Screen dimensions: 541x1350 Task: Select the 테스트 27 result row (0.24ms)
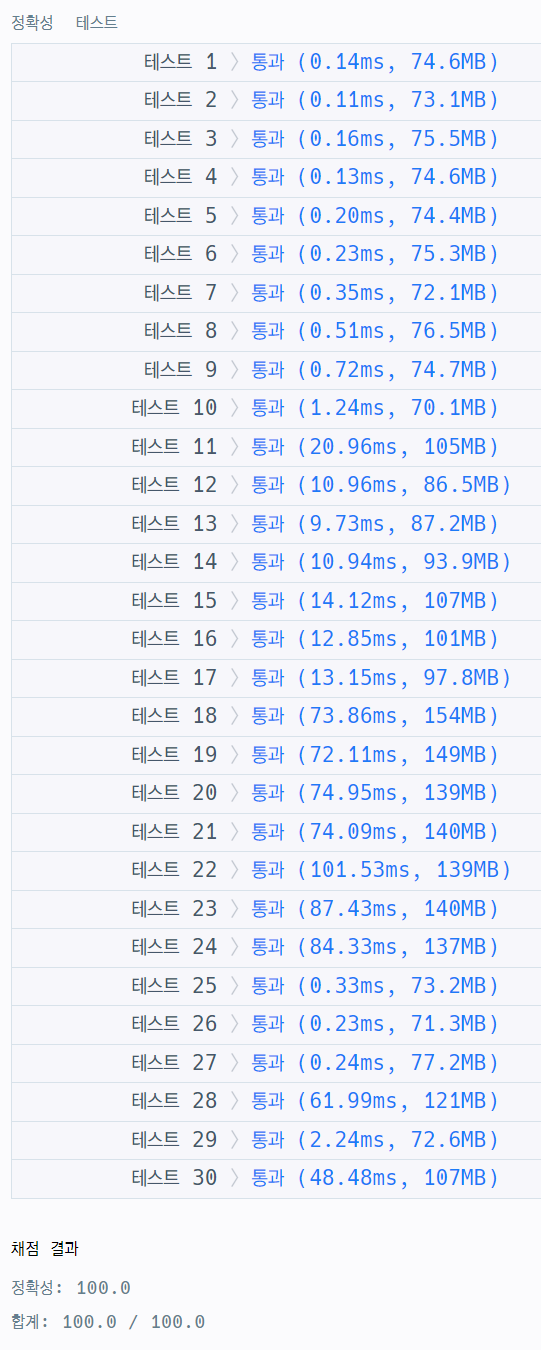pyautogui.click(x=276, y=1063)
